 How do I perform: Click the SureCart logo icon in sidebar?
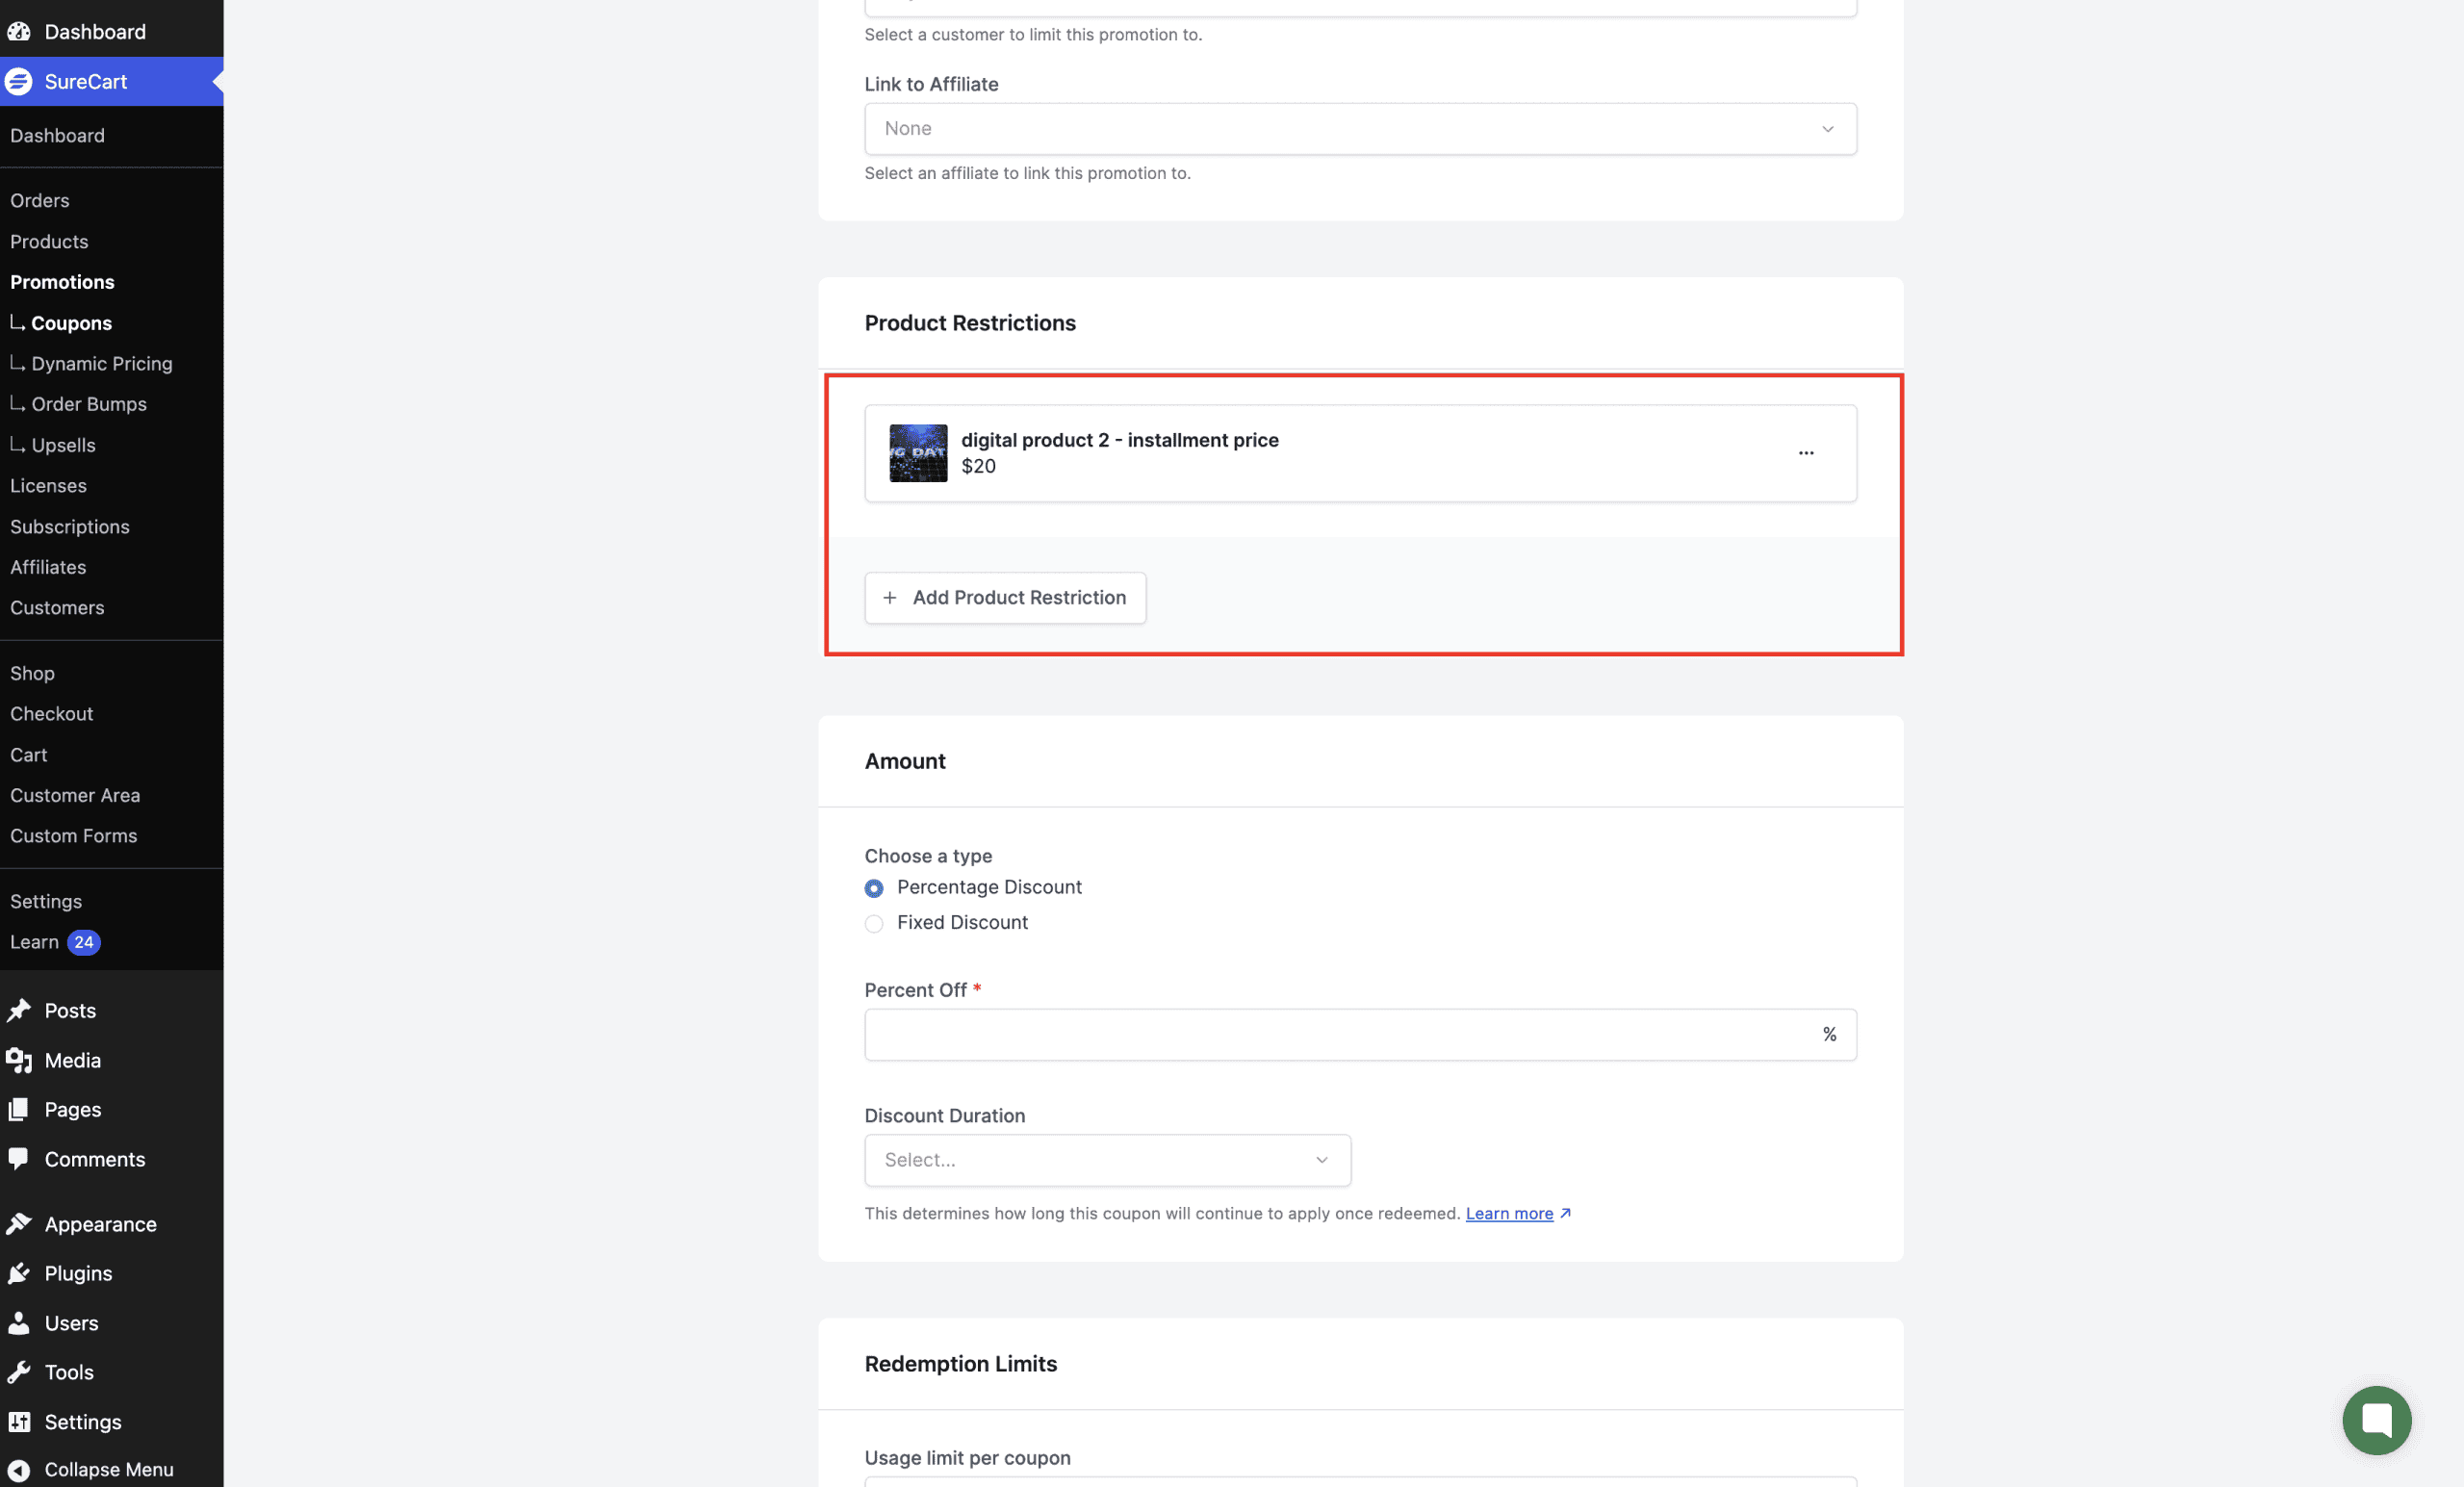pyautogui.click(x=18, y=81)
